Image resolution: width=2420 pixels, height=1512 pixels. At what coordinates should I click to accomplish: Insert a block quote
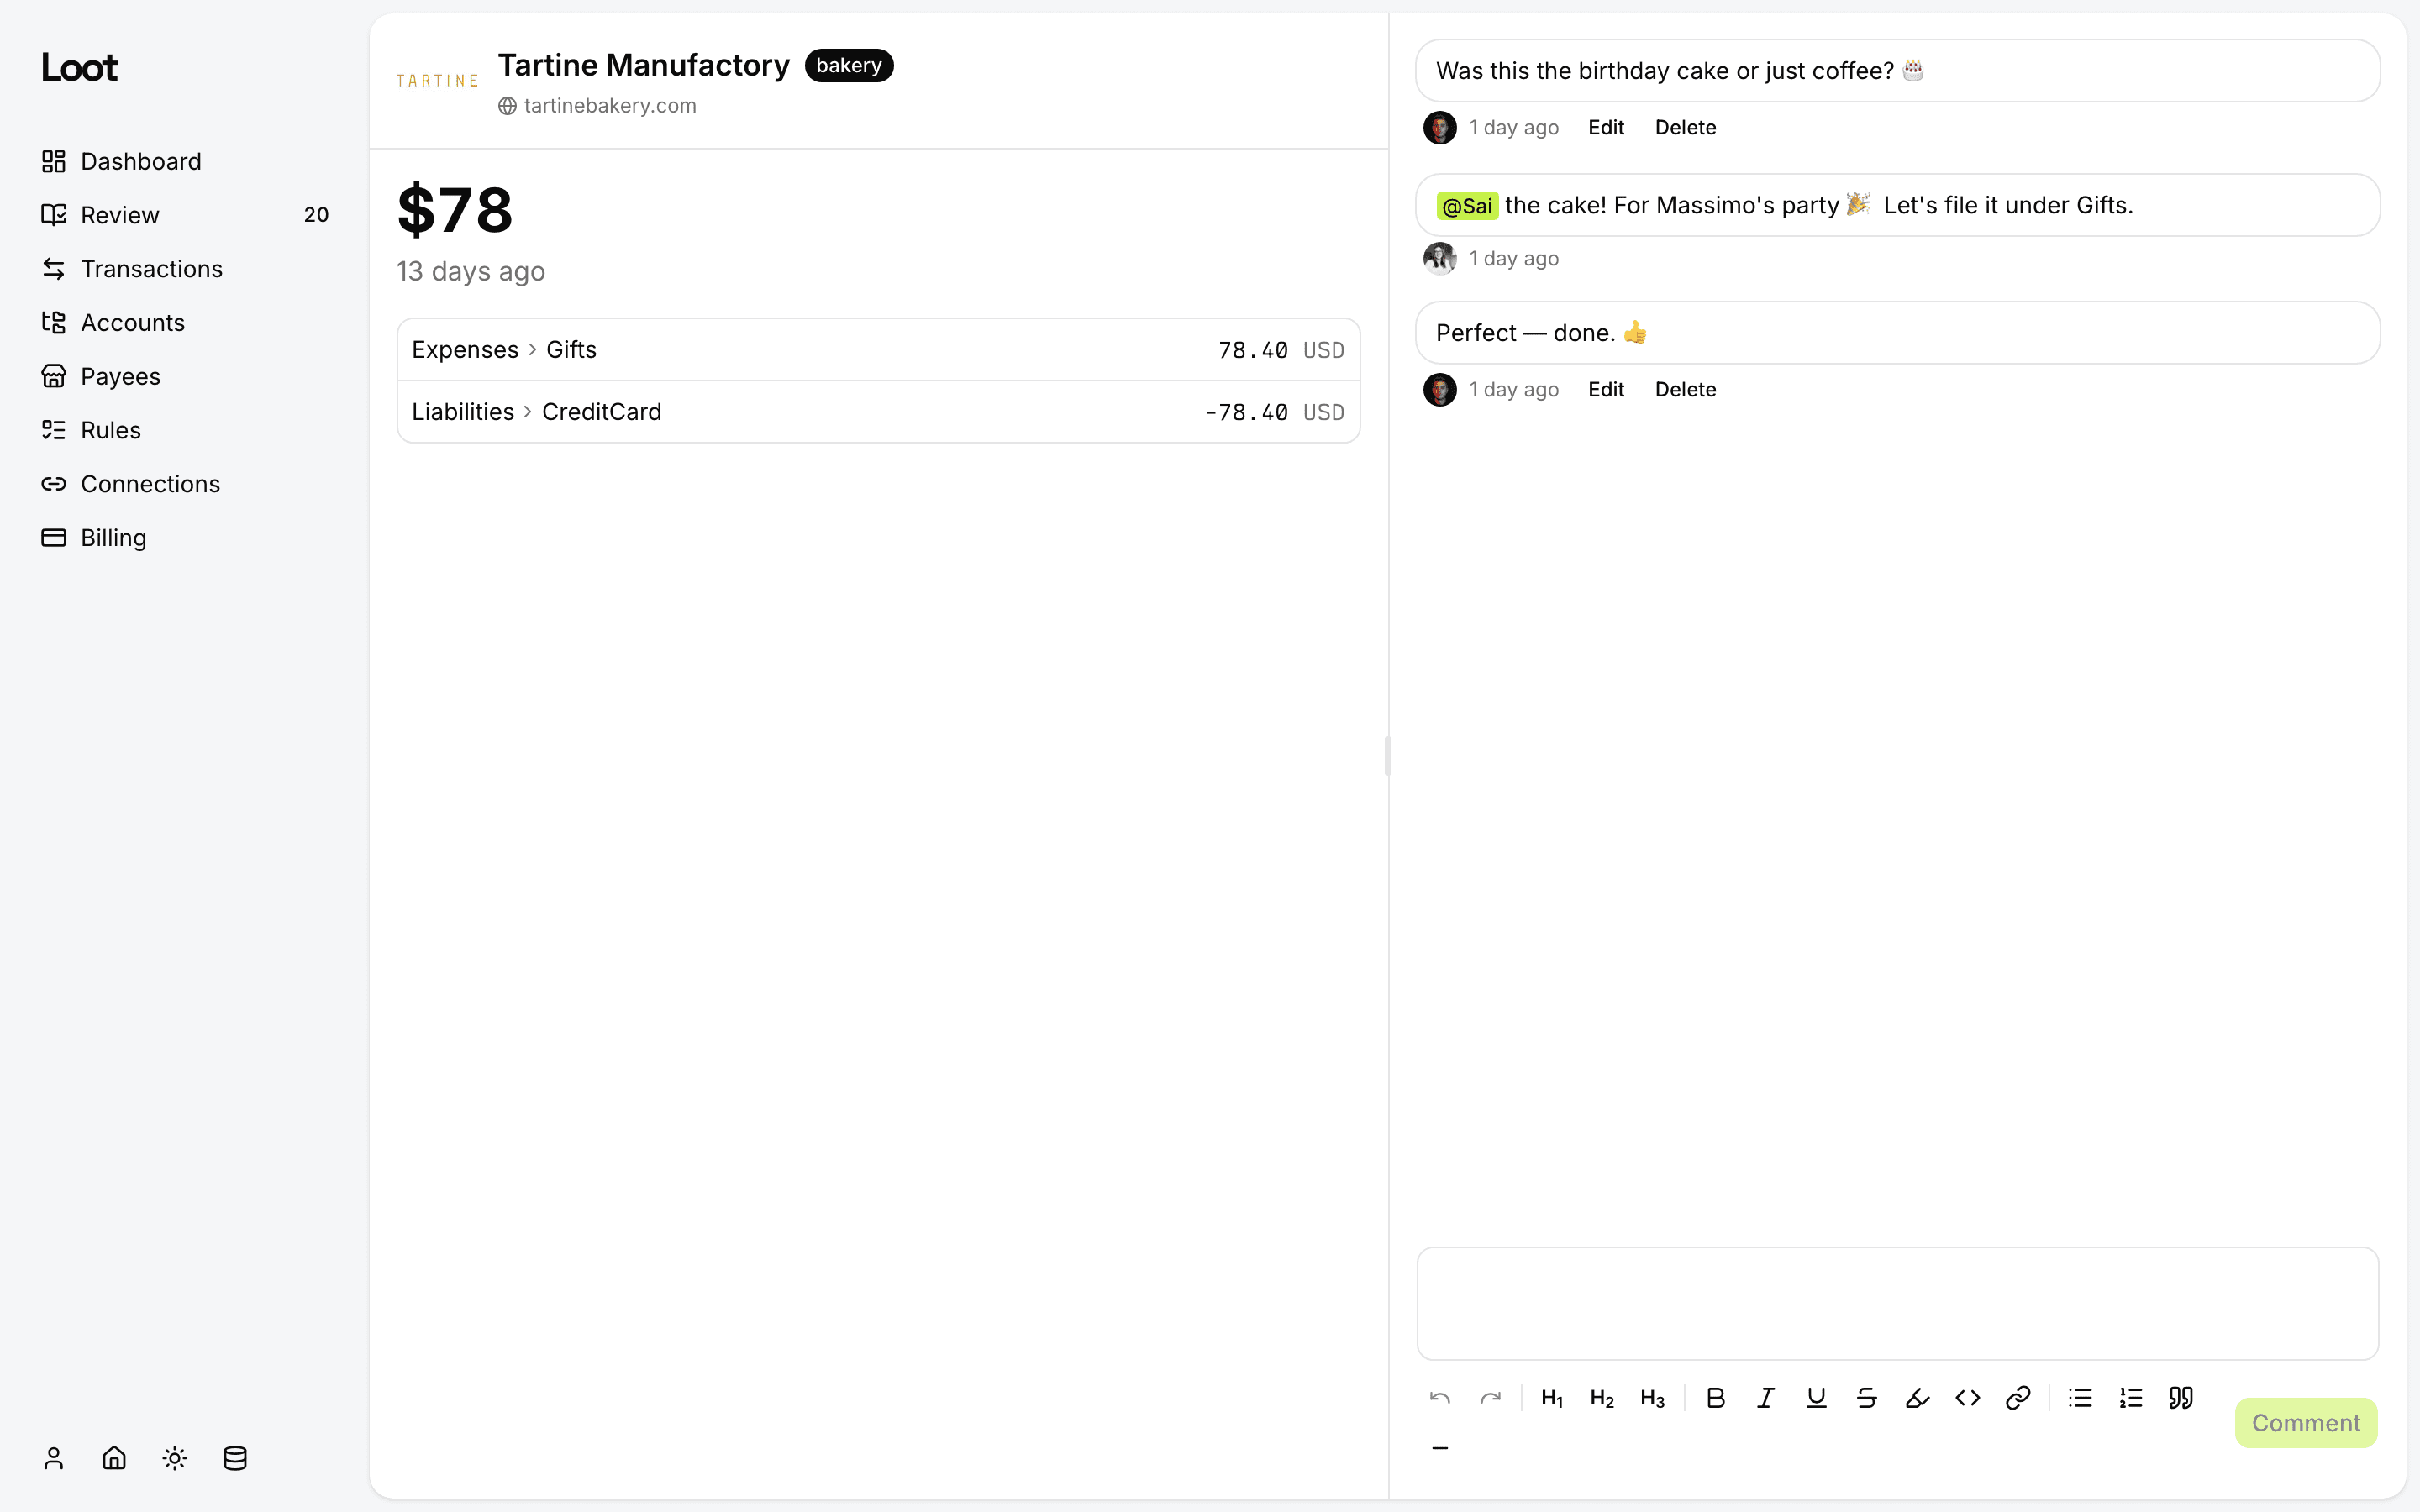coord(2181,1398)
